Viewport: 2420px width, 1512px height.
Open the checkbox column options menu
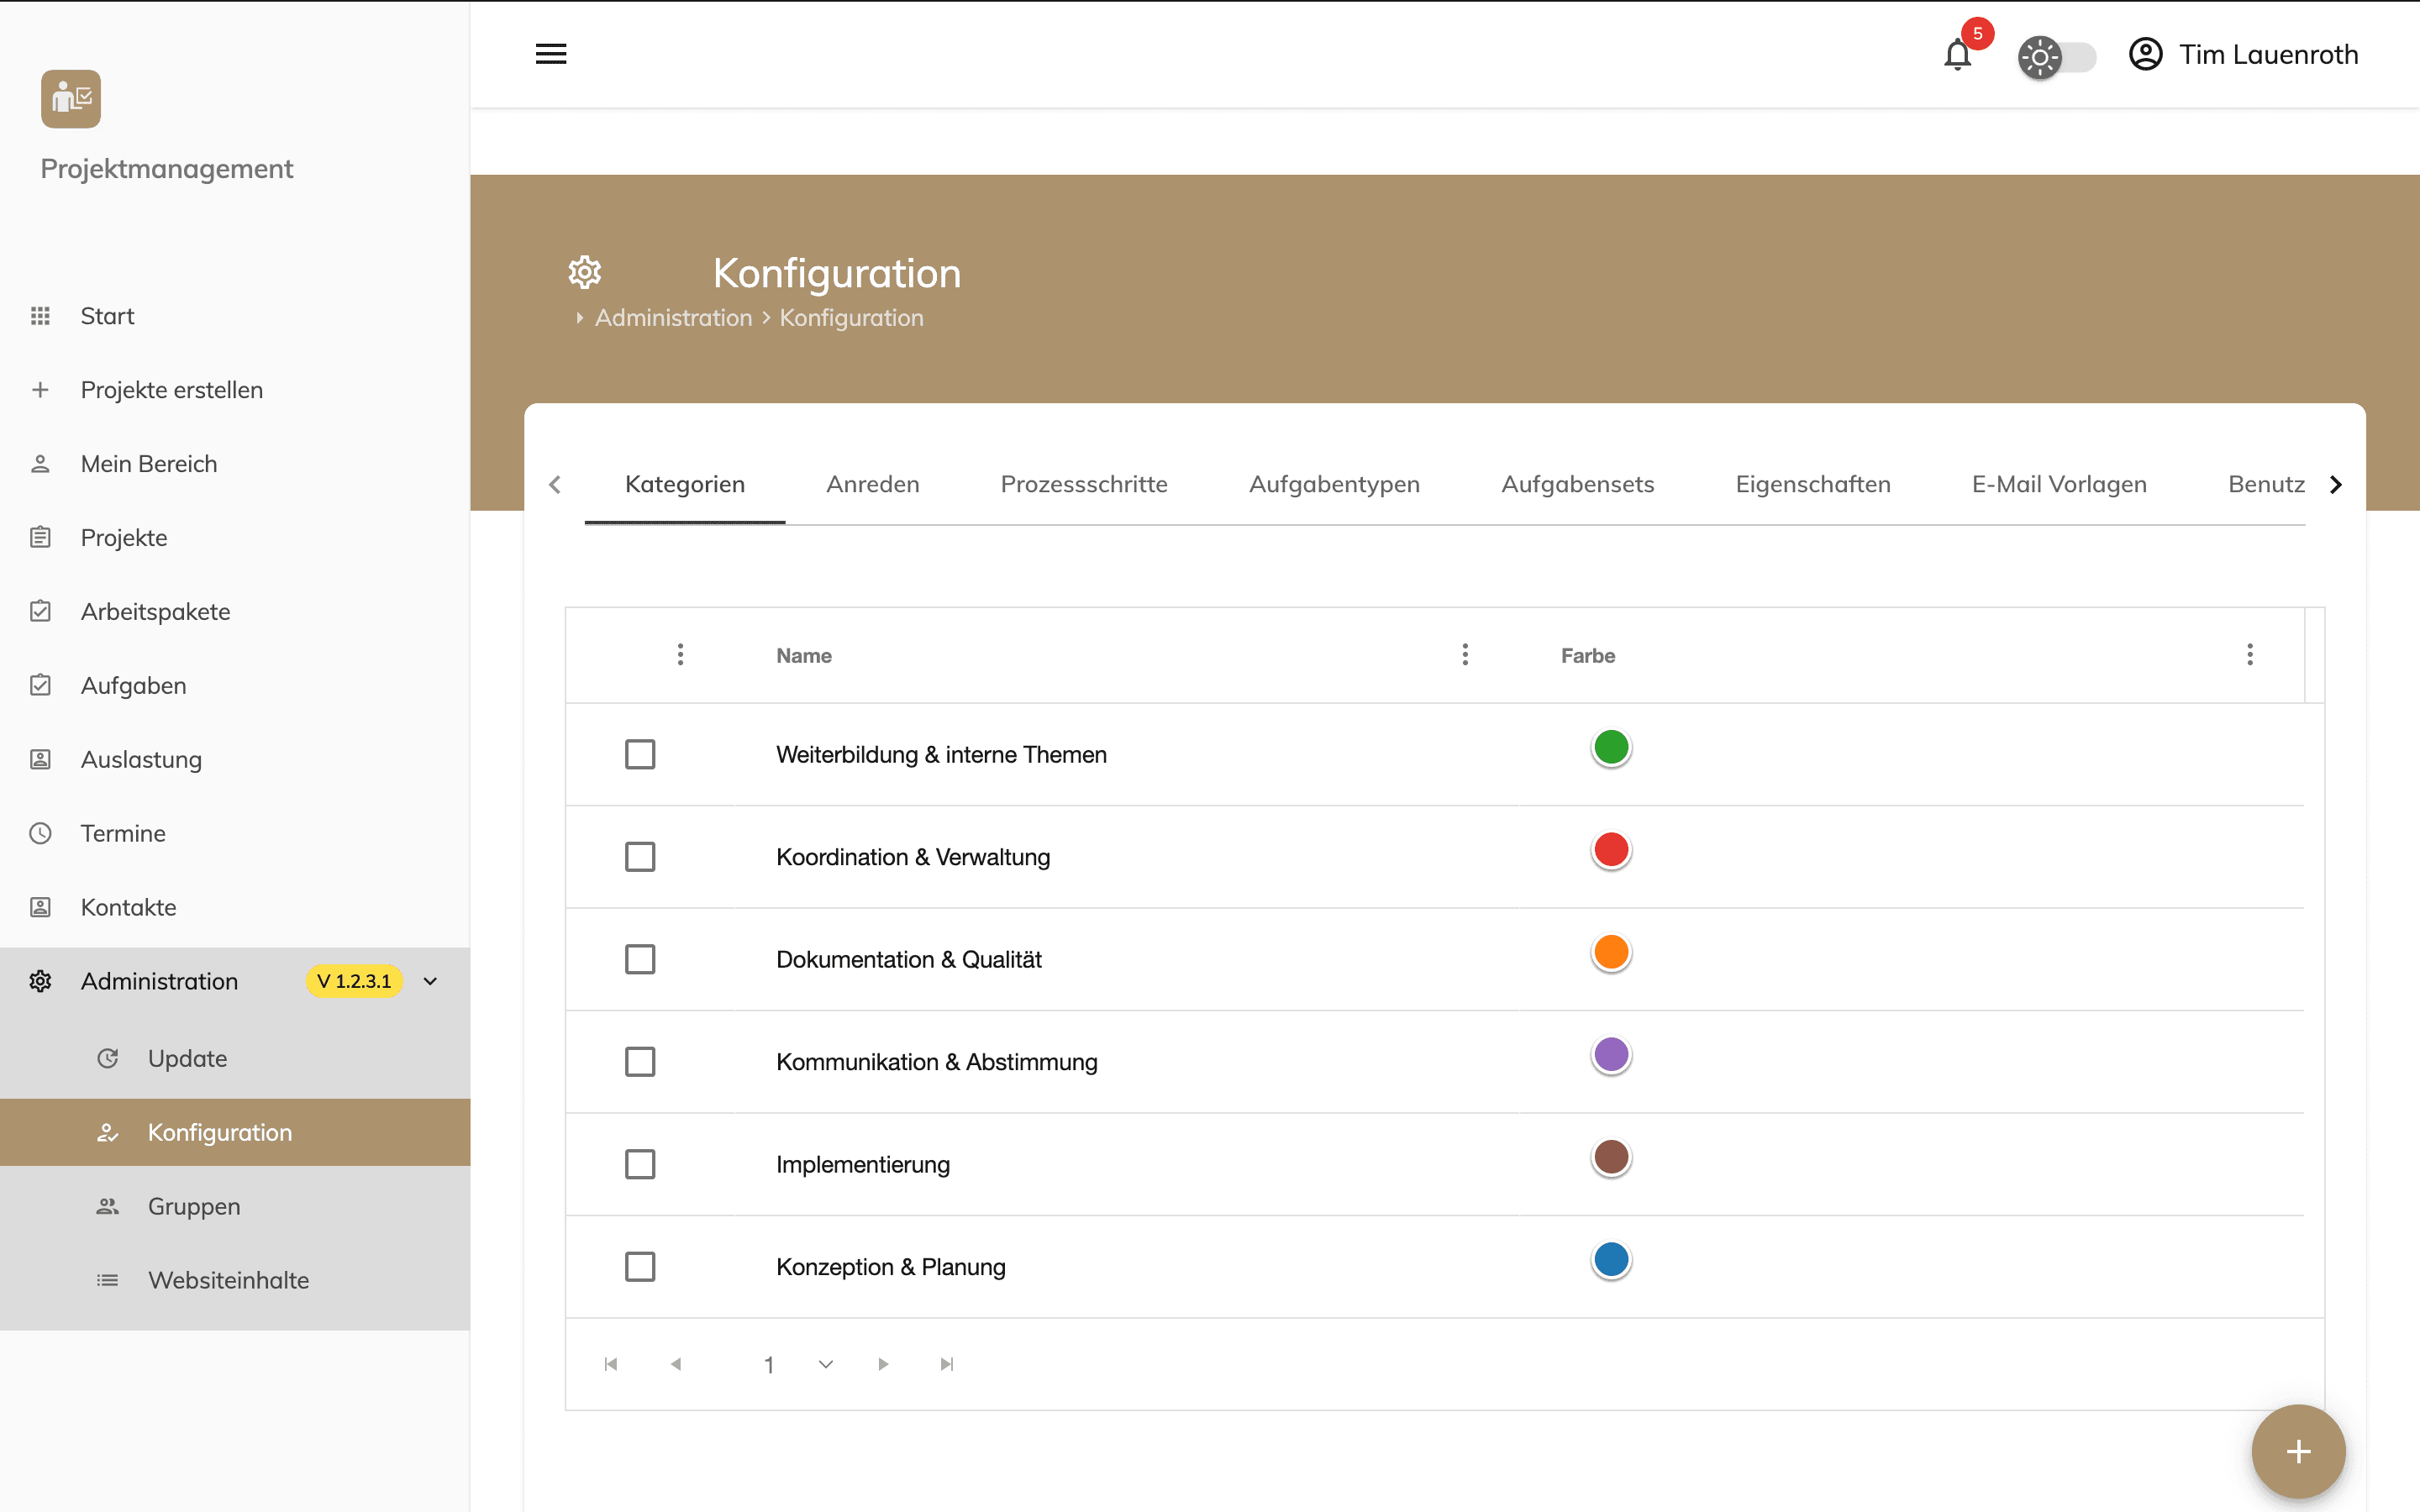tap(681, 655)
